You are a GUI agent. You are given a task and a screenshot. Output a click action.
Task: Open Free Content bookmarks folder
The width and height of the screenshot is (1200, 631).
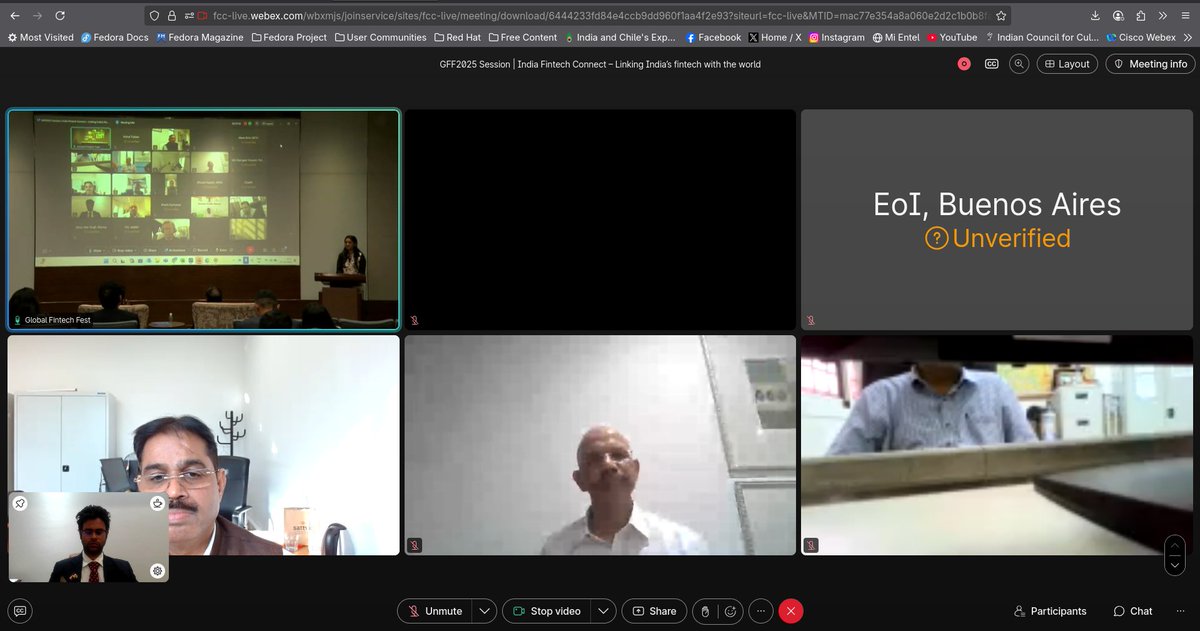[x=522, y=37]
